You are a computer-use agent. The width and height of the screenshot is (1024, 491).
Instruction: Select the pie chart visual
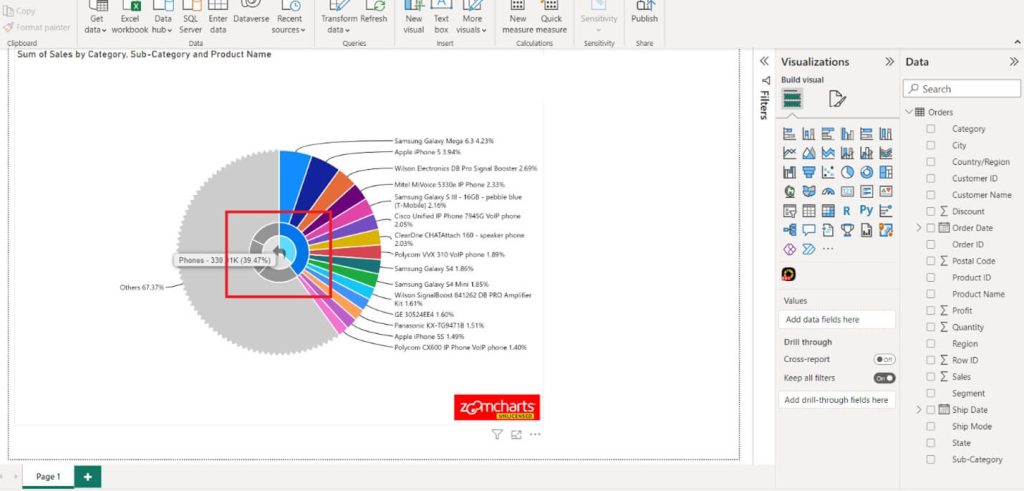click(847, 172)
